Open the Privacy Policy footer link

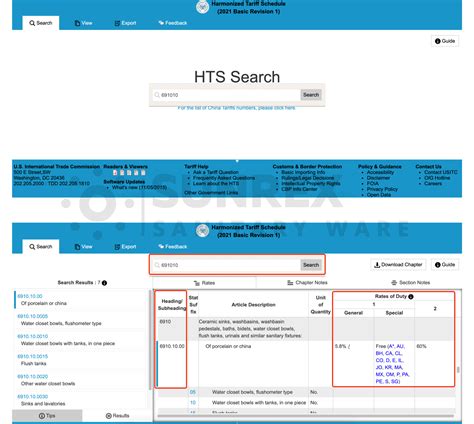[382, 189]
